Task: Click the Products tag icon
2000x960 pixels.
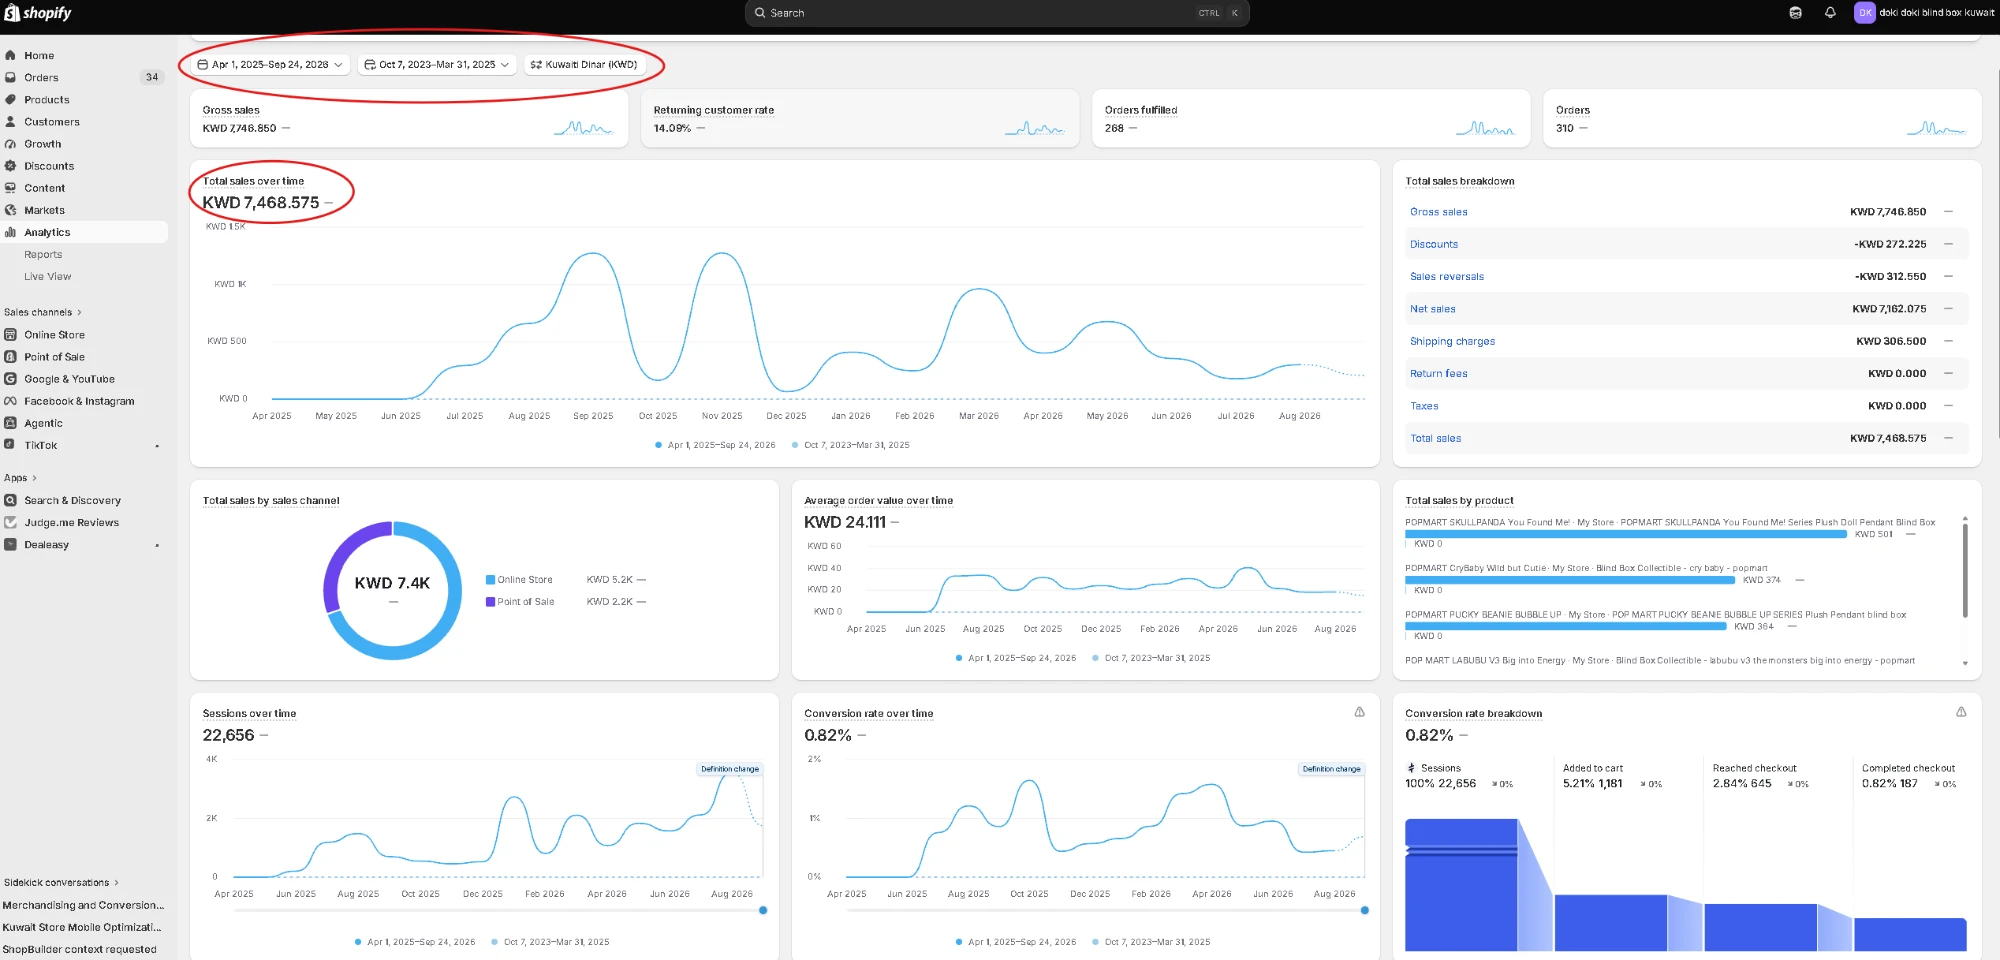Action: coord(10,99)
